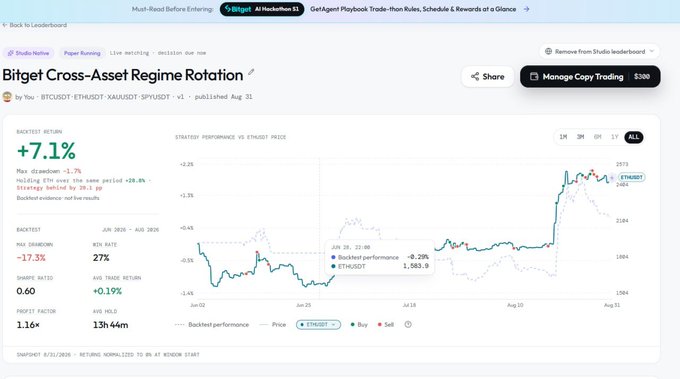Image resolution: width=680 pixels, height=379 pixels.
Task: Toggle the Sell markers legend entry
Action: [x=386, y=325]
